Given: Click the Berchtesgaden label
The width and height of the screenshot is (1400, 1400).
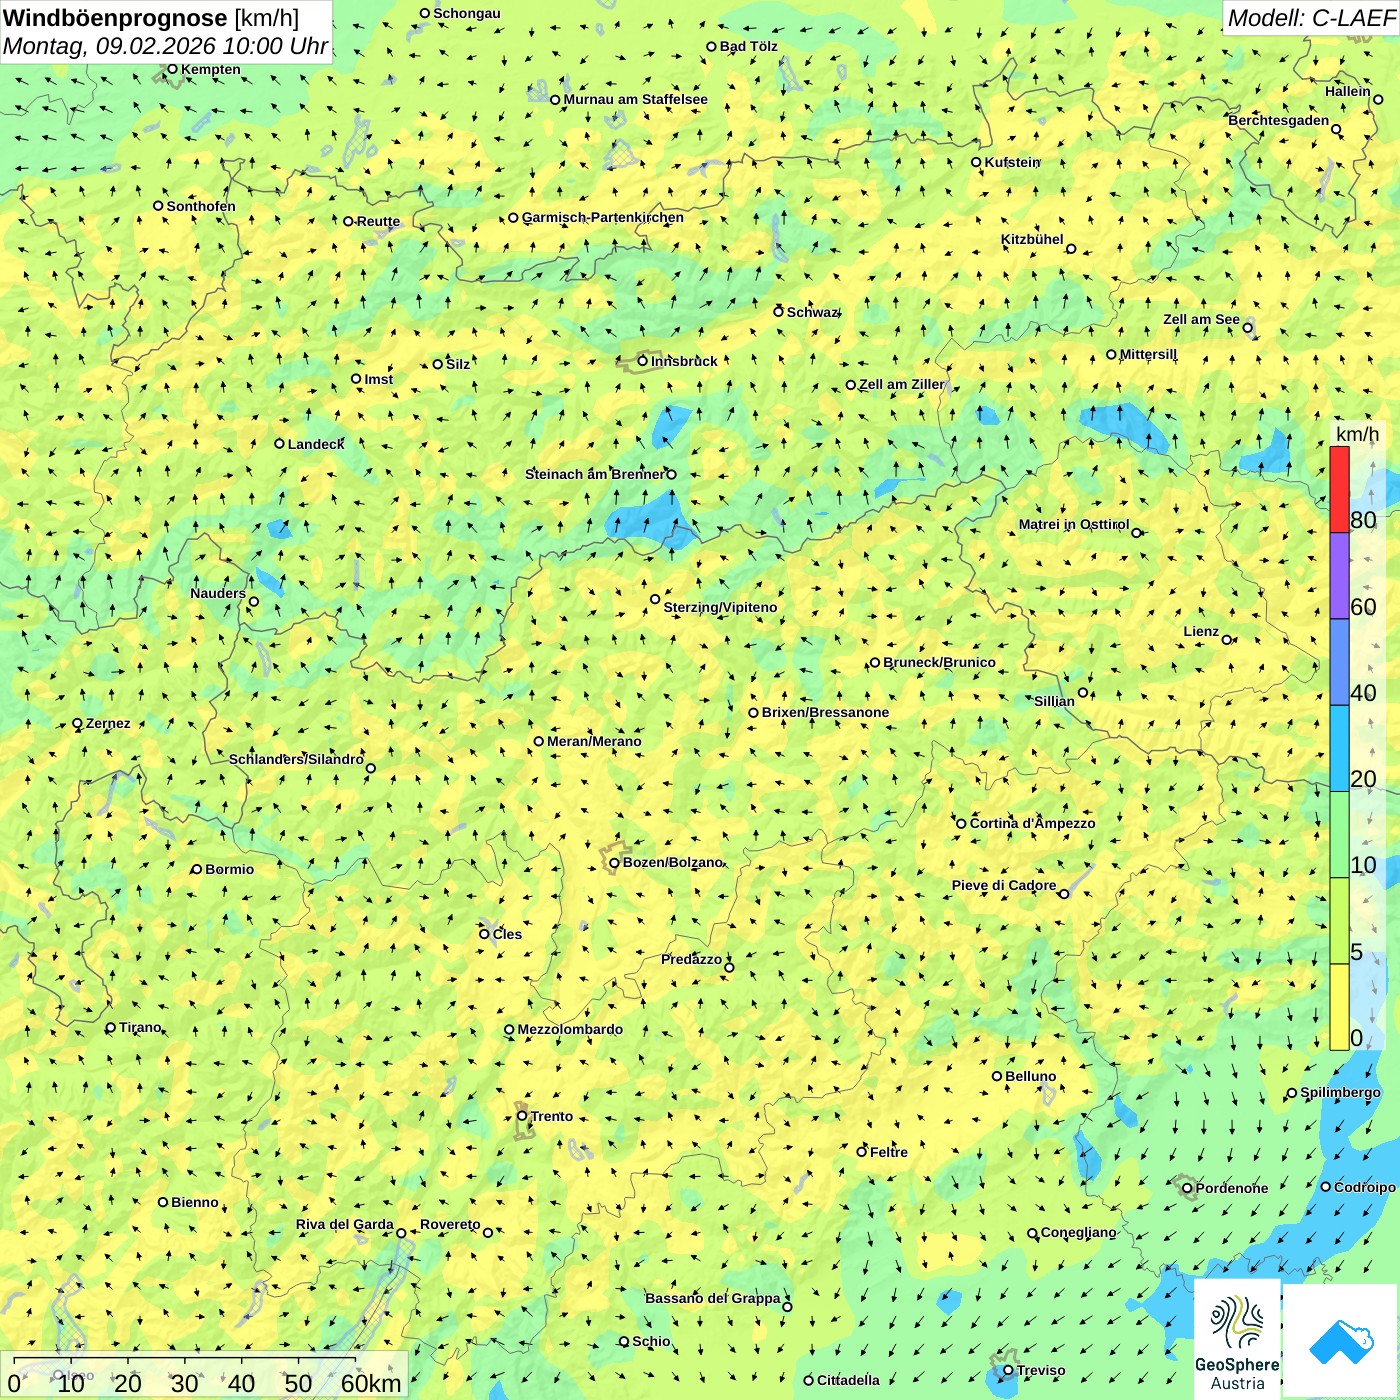Looking at the screenshot, I should pos(1278,120).
